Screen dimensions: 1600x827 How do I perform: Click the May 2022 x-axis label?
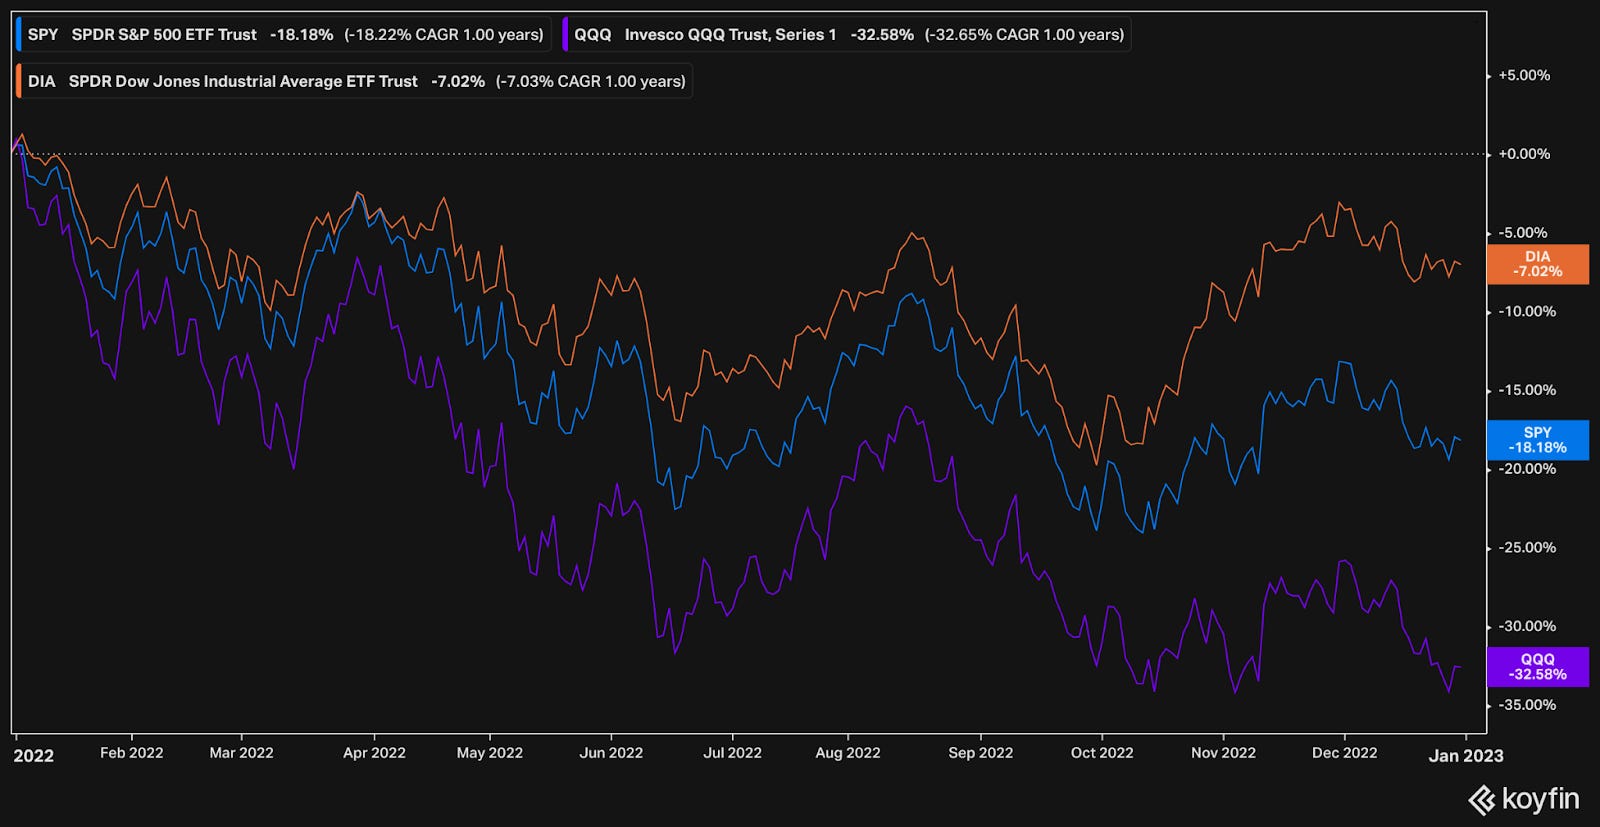tap(490, 753)
